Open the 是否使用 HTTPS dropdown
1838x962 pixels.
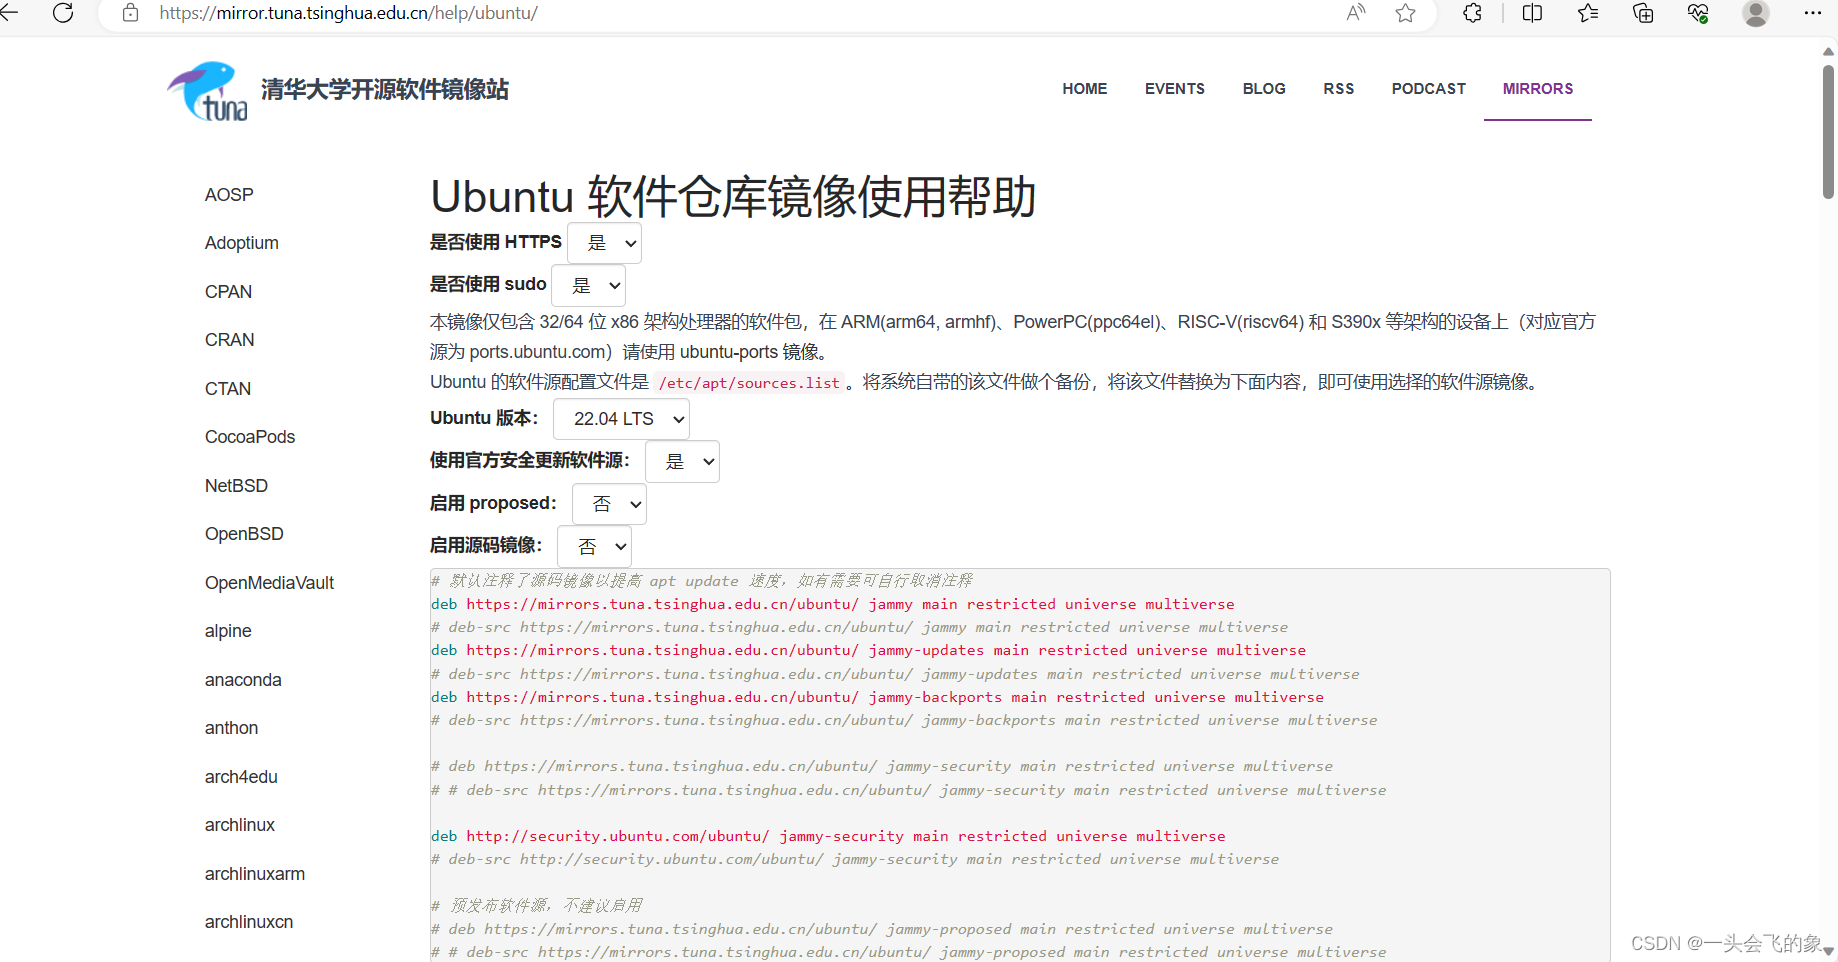(x=604, y=242)
